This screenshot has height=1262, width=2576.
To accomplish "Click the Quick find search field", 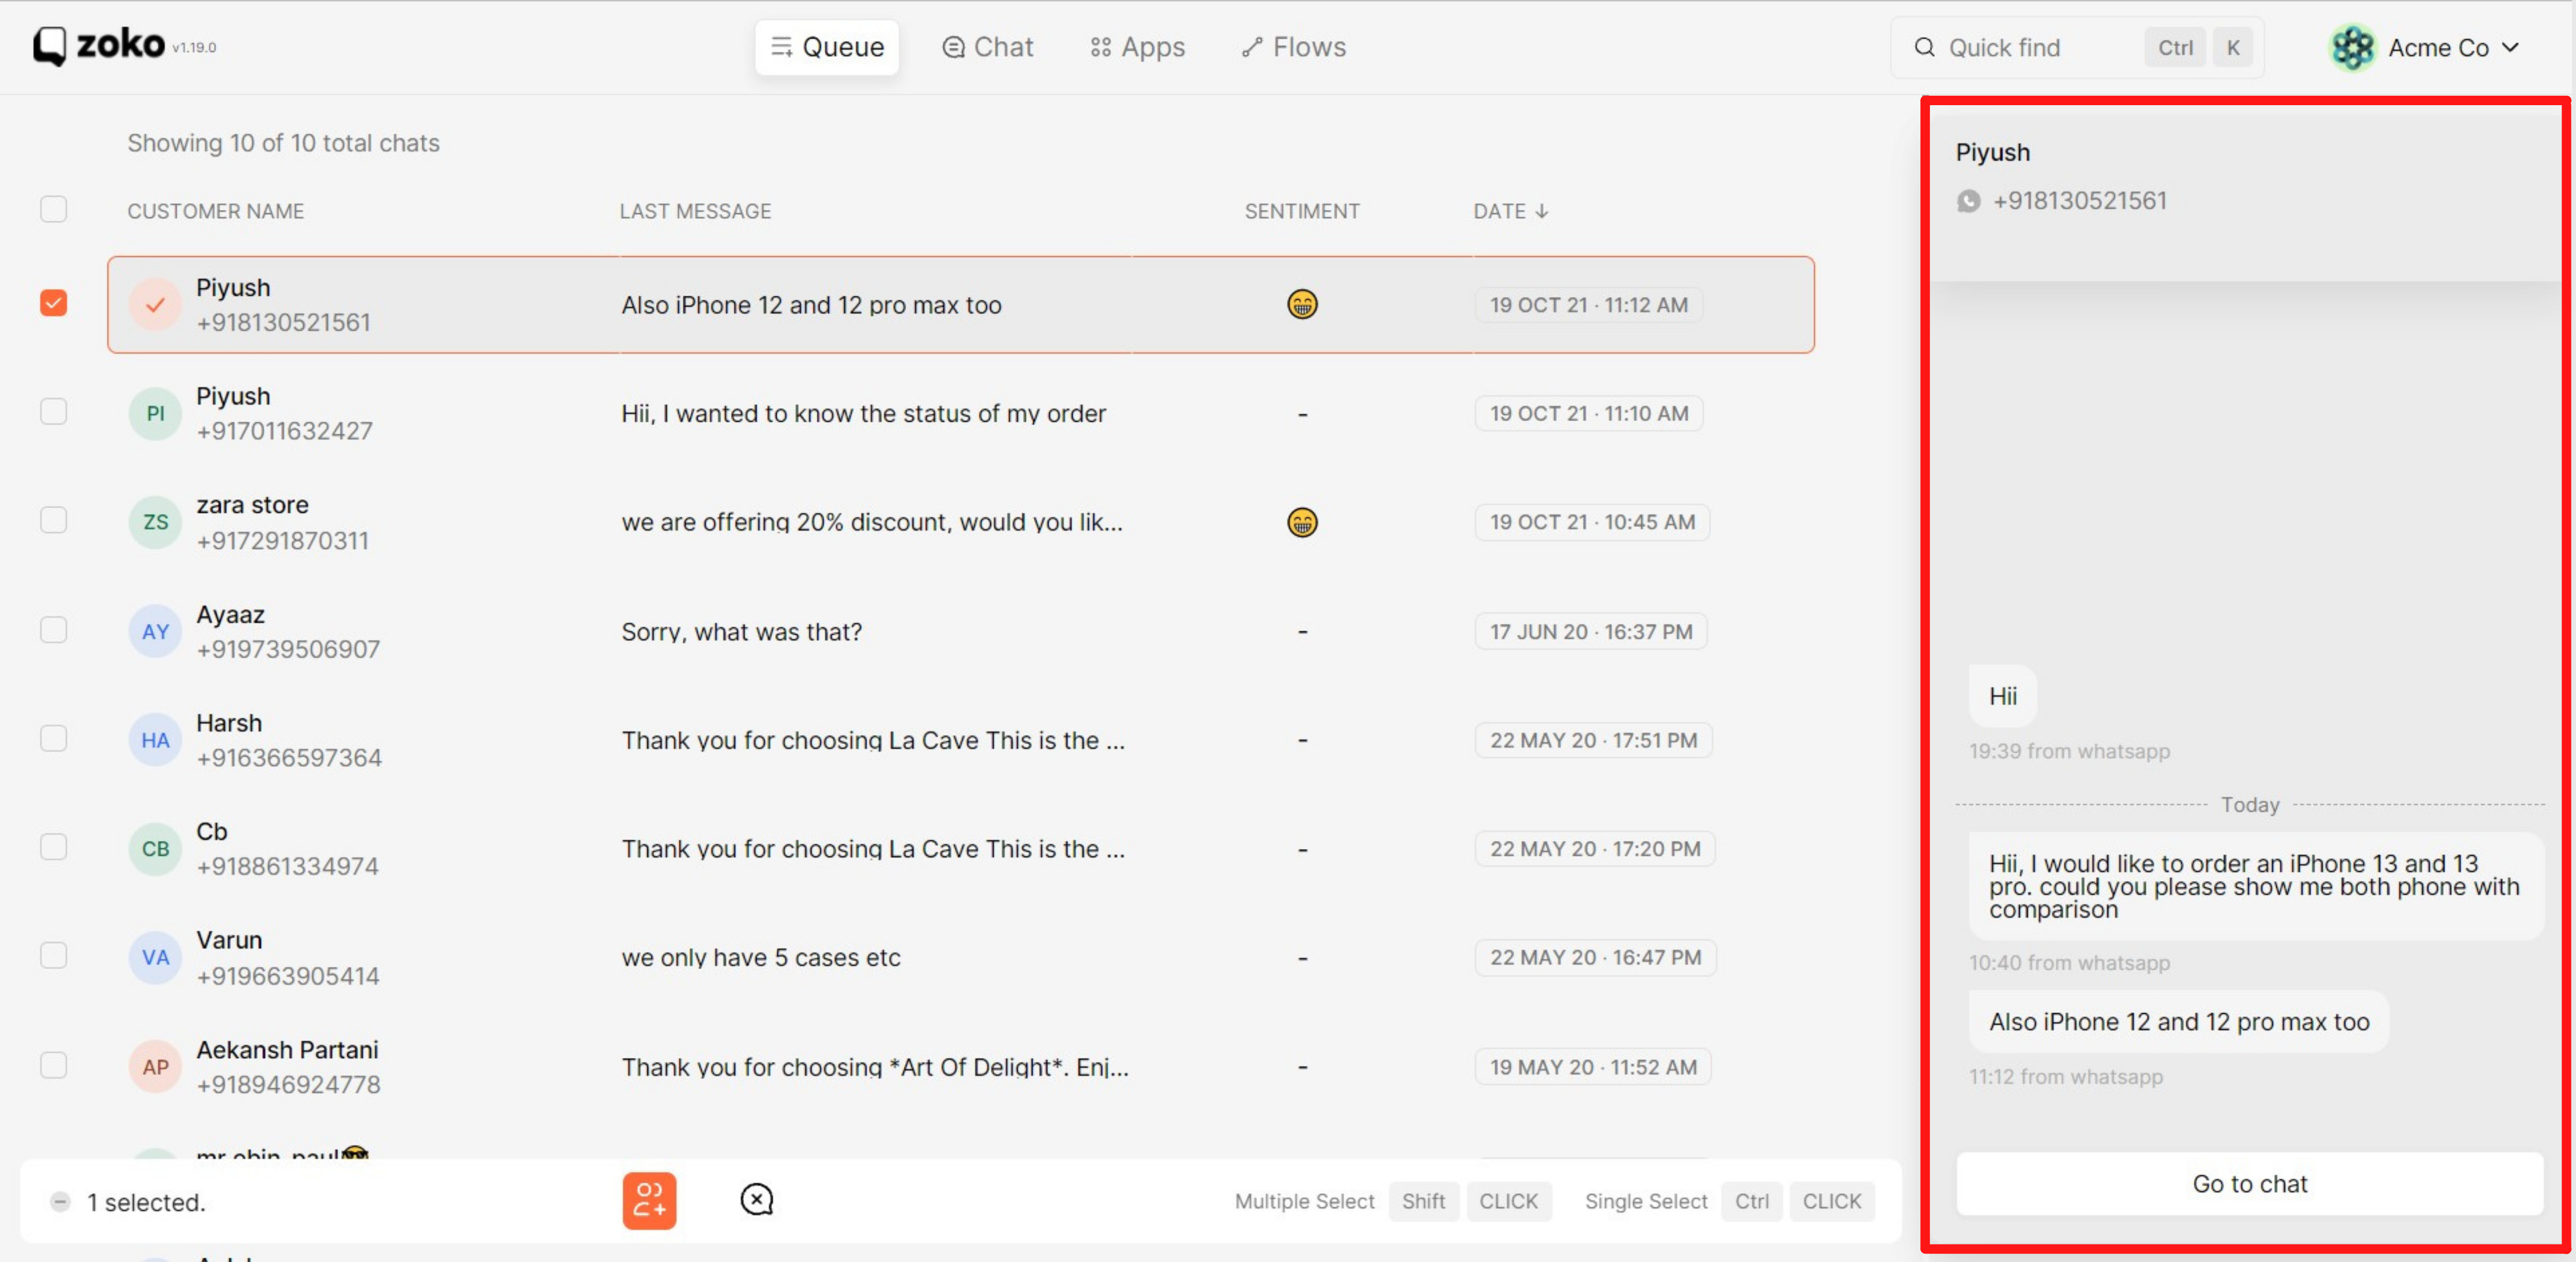I will (x=2077, y=47).
